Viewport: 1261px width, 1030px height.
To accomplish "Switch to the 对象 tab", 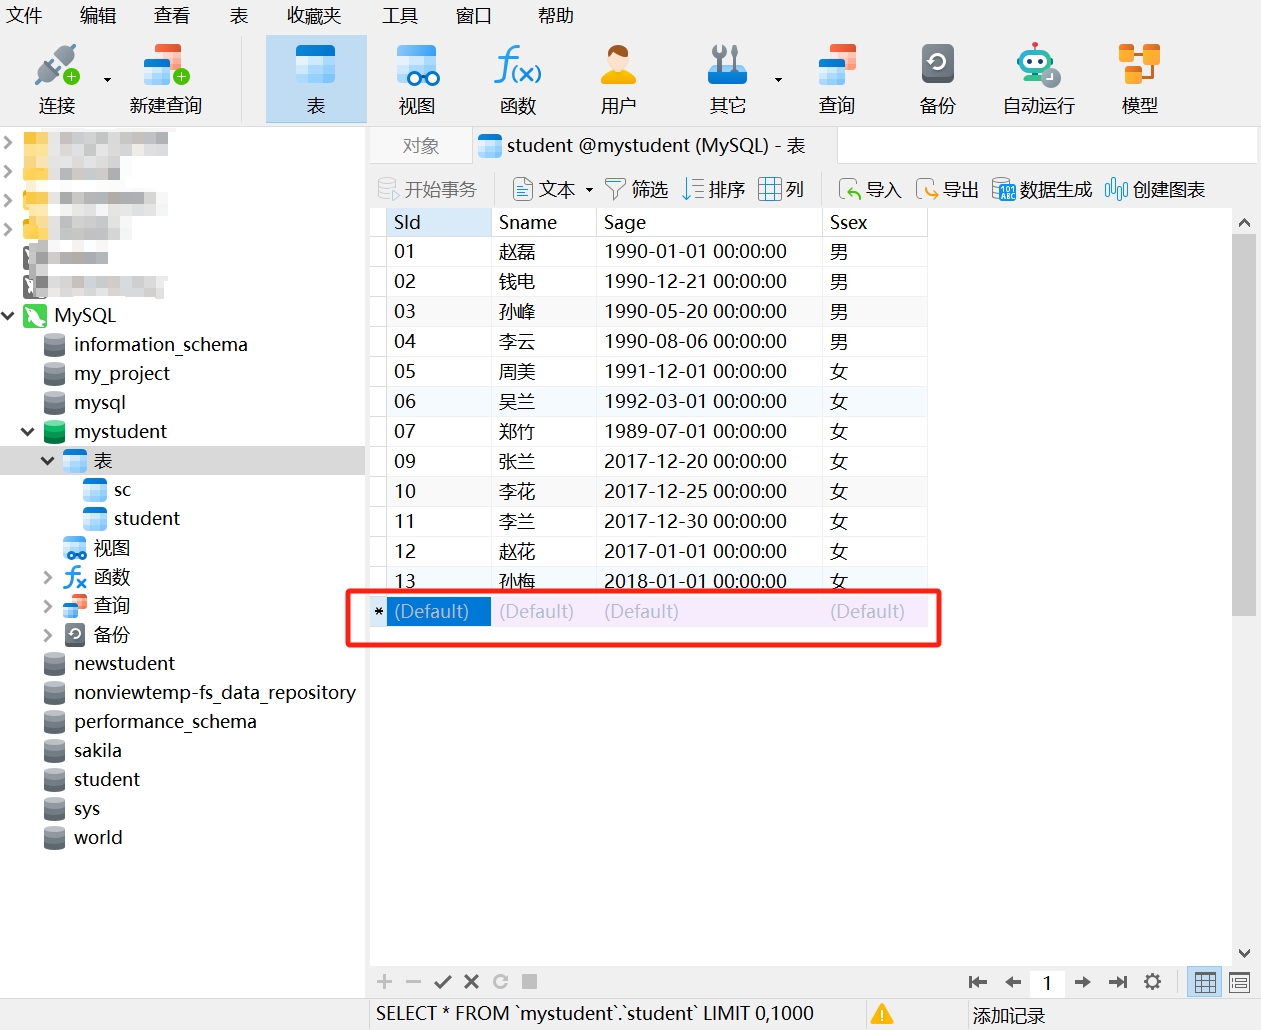I will (x=420, y=146).
